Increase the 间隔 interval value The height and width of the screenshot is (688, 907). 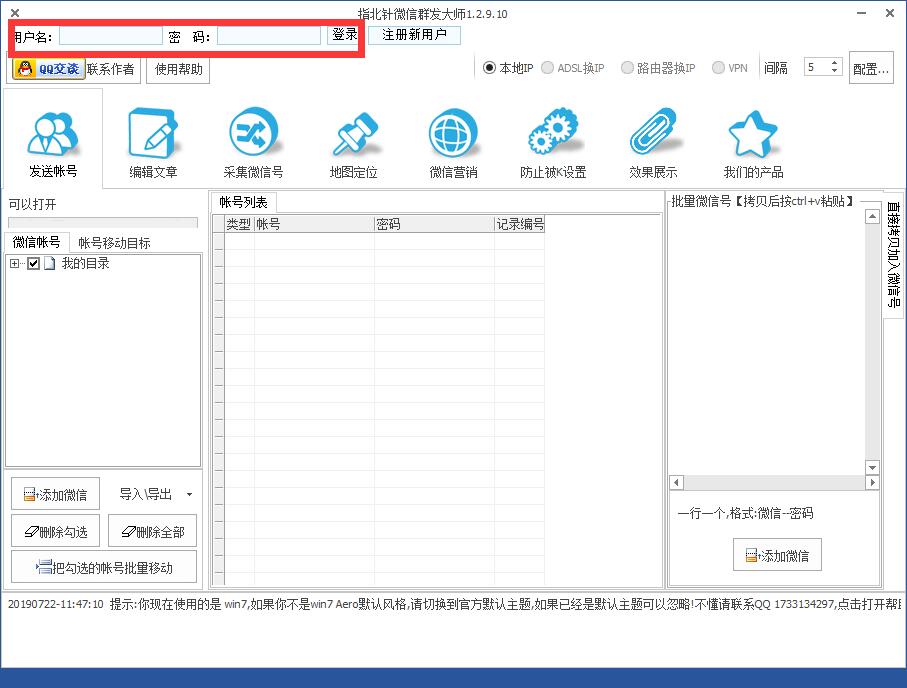pyautogui.click(x=834, y=62)
